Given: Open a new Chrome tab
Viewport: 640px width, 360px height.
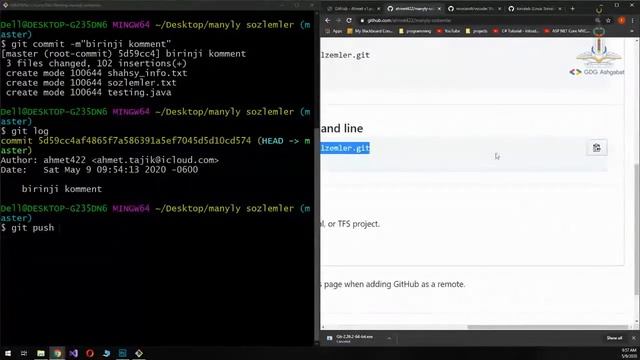Looking at the screenshot, I should (573, 9).
